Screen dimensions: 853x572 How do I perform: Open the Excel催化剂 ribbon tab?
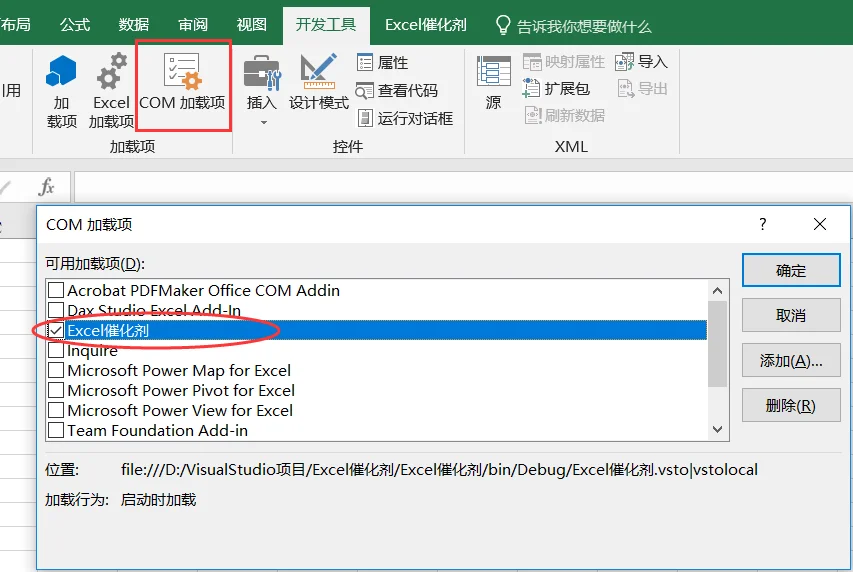[426, 25]
